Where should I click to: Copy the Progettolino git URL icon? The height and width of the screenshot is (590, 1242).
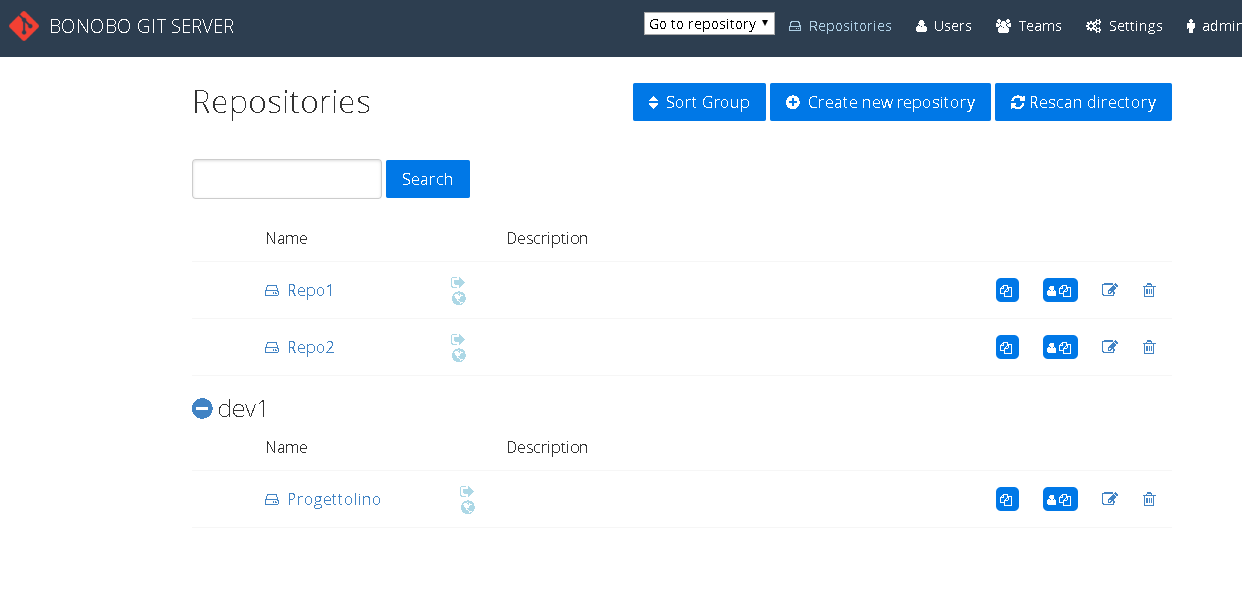click(x=1007, y=499)
